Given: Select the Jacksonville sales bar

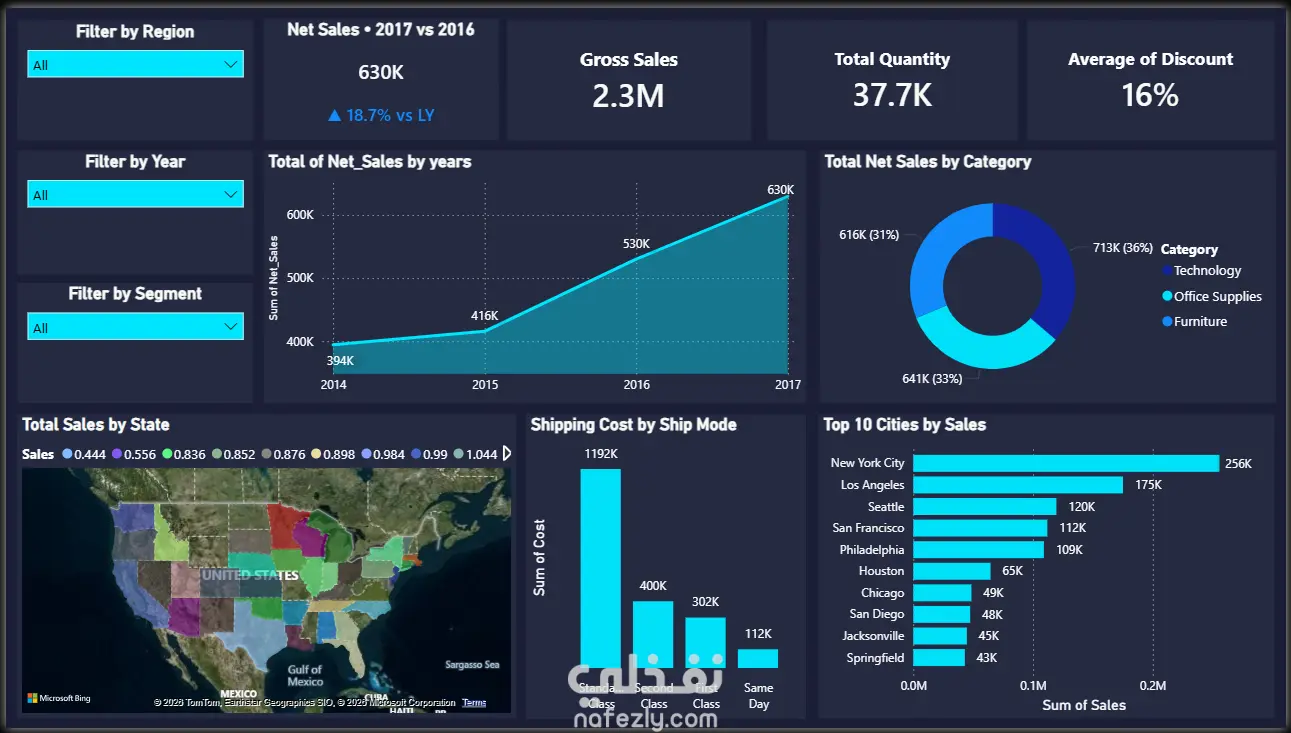Looking at the screenshot, I should pos(940,636).
